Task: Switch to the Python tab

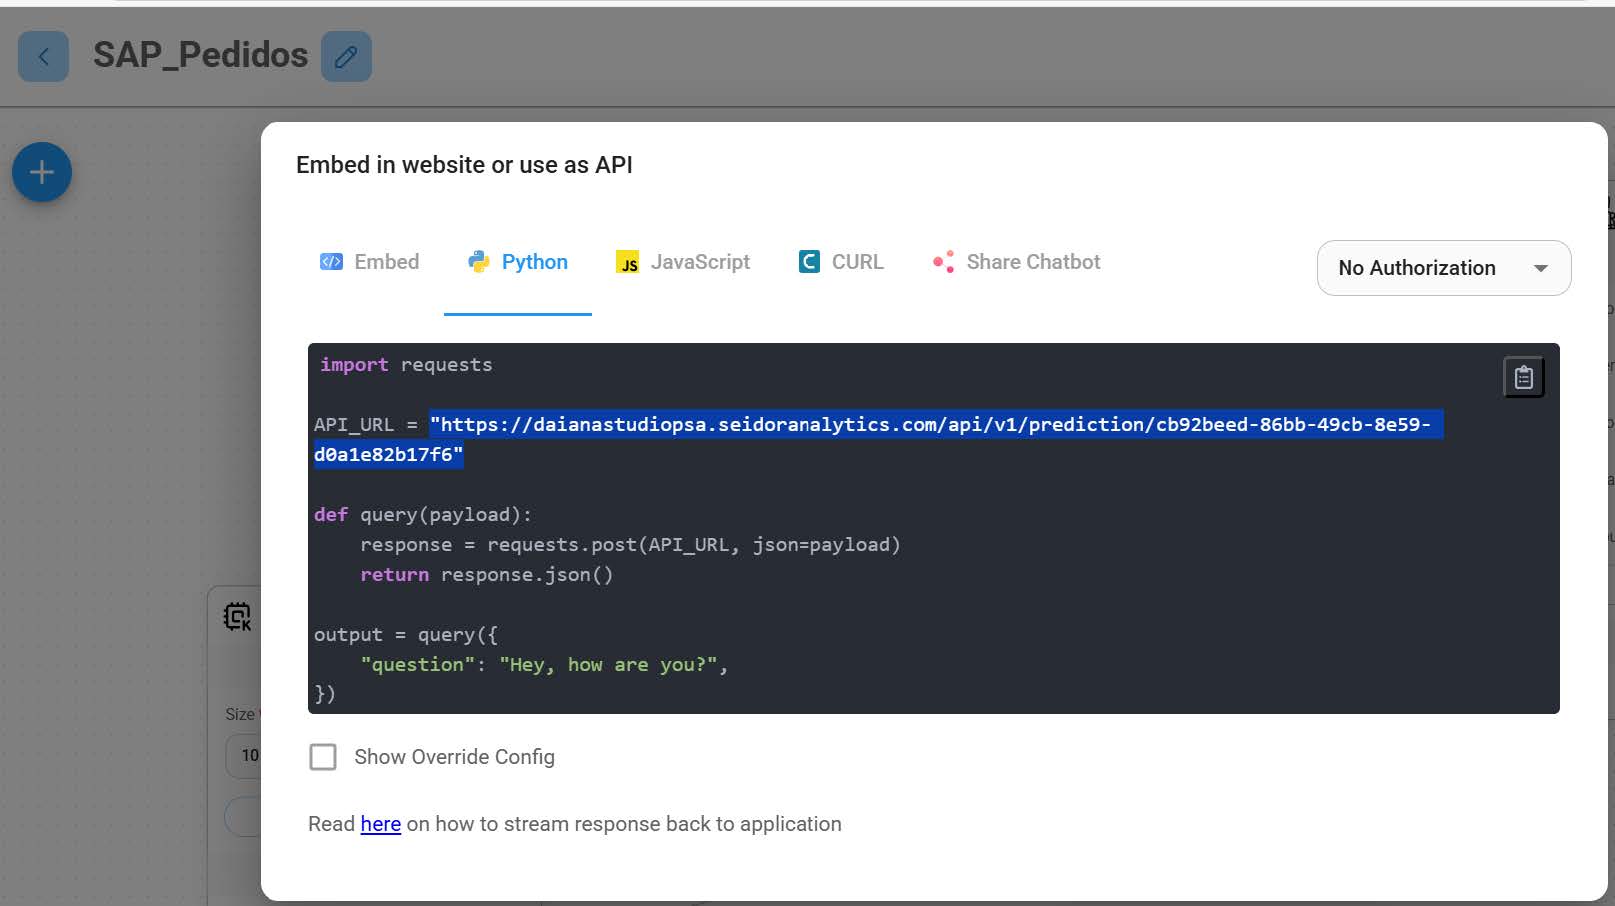Action: [x=518, y=262]
